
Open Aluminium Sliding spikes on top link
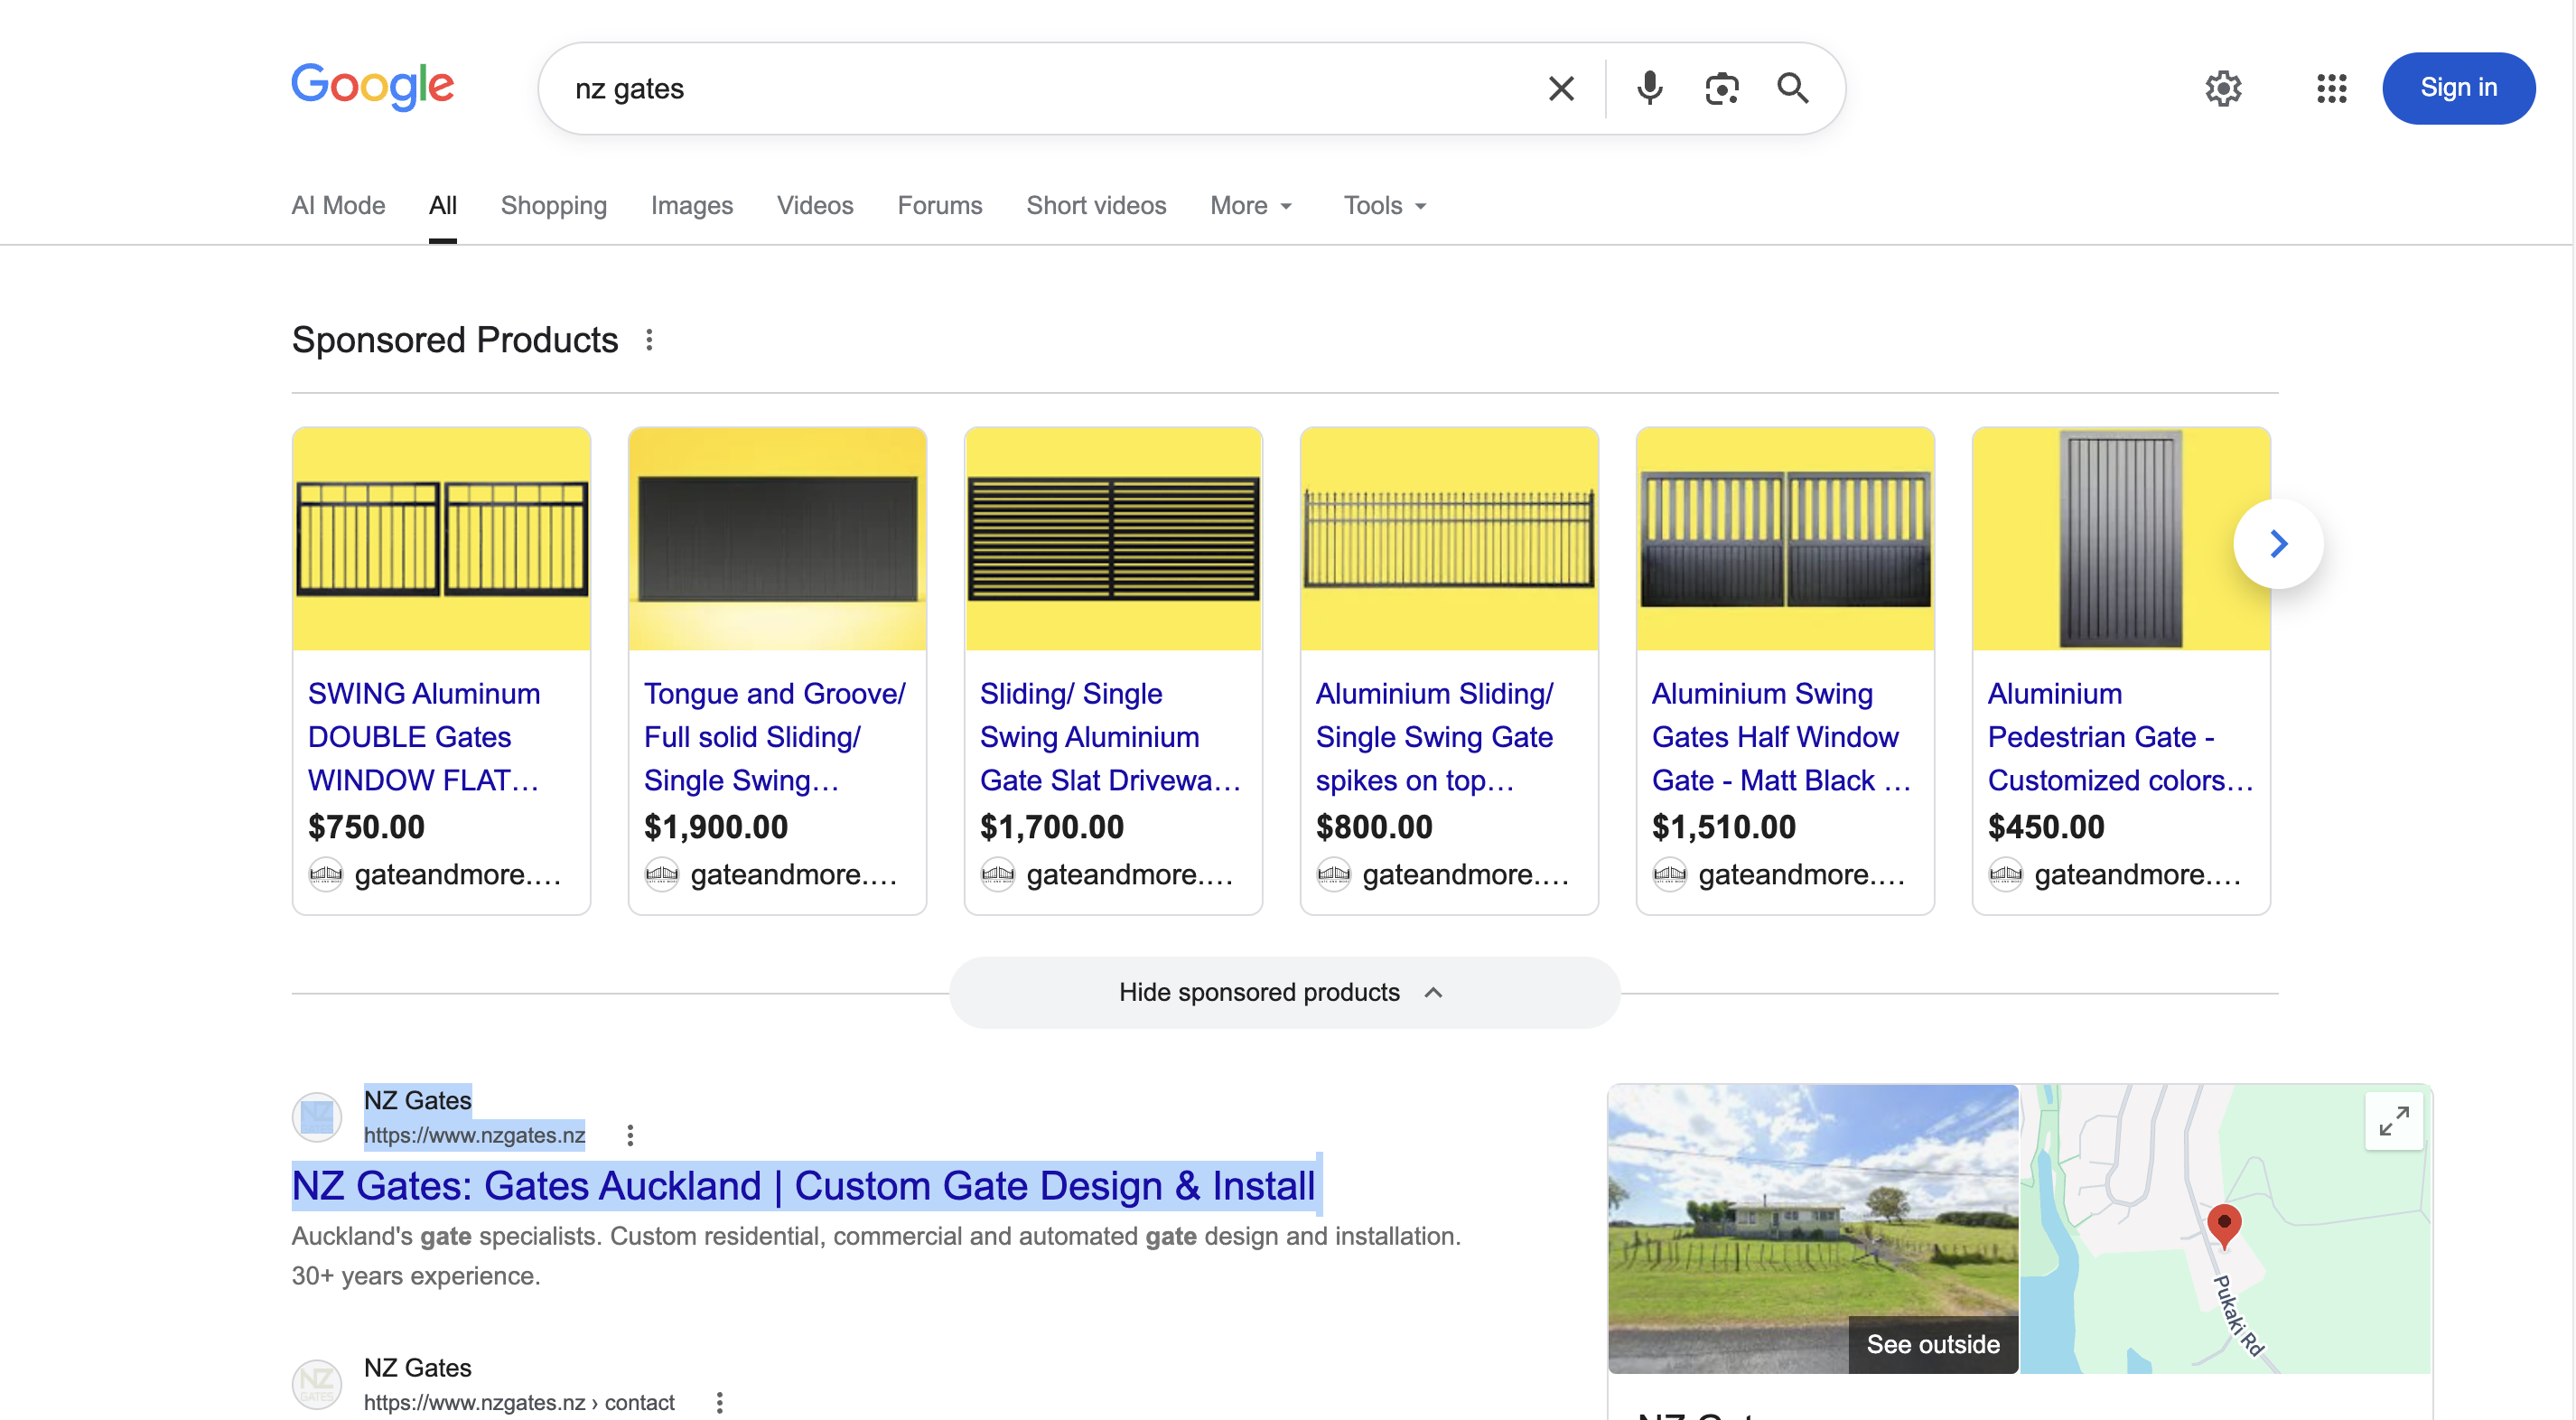pos(1435,736)
